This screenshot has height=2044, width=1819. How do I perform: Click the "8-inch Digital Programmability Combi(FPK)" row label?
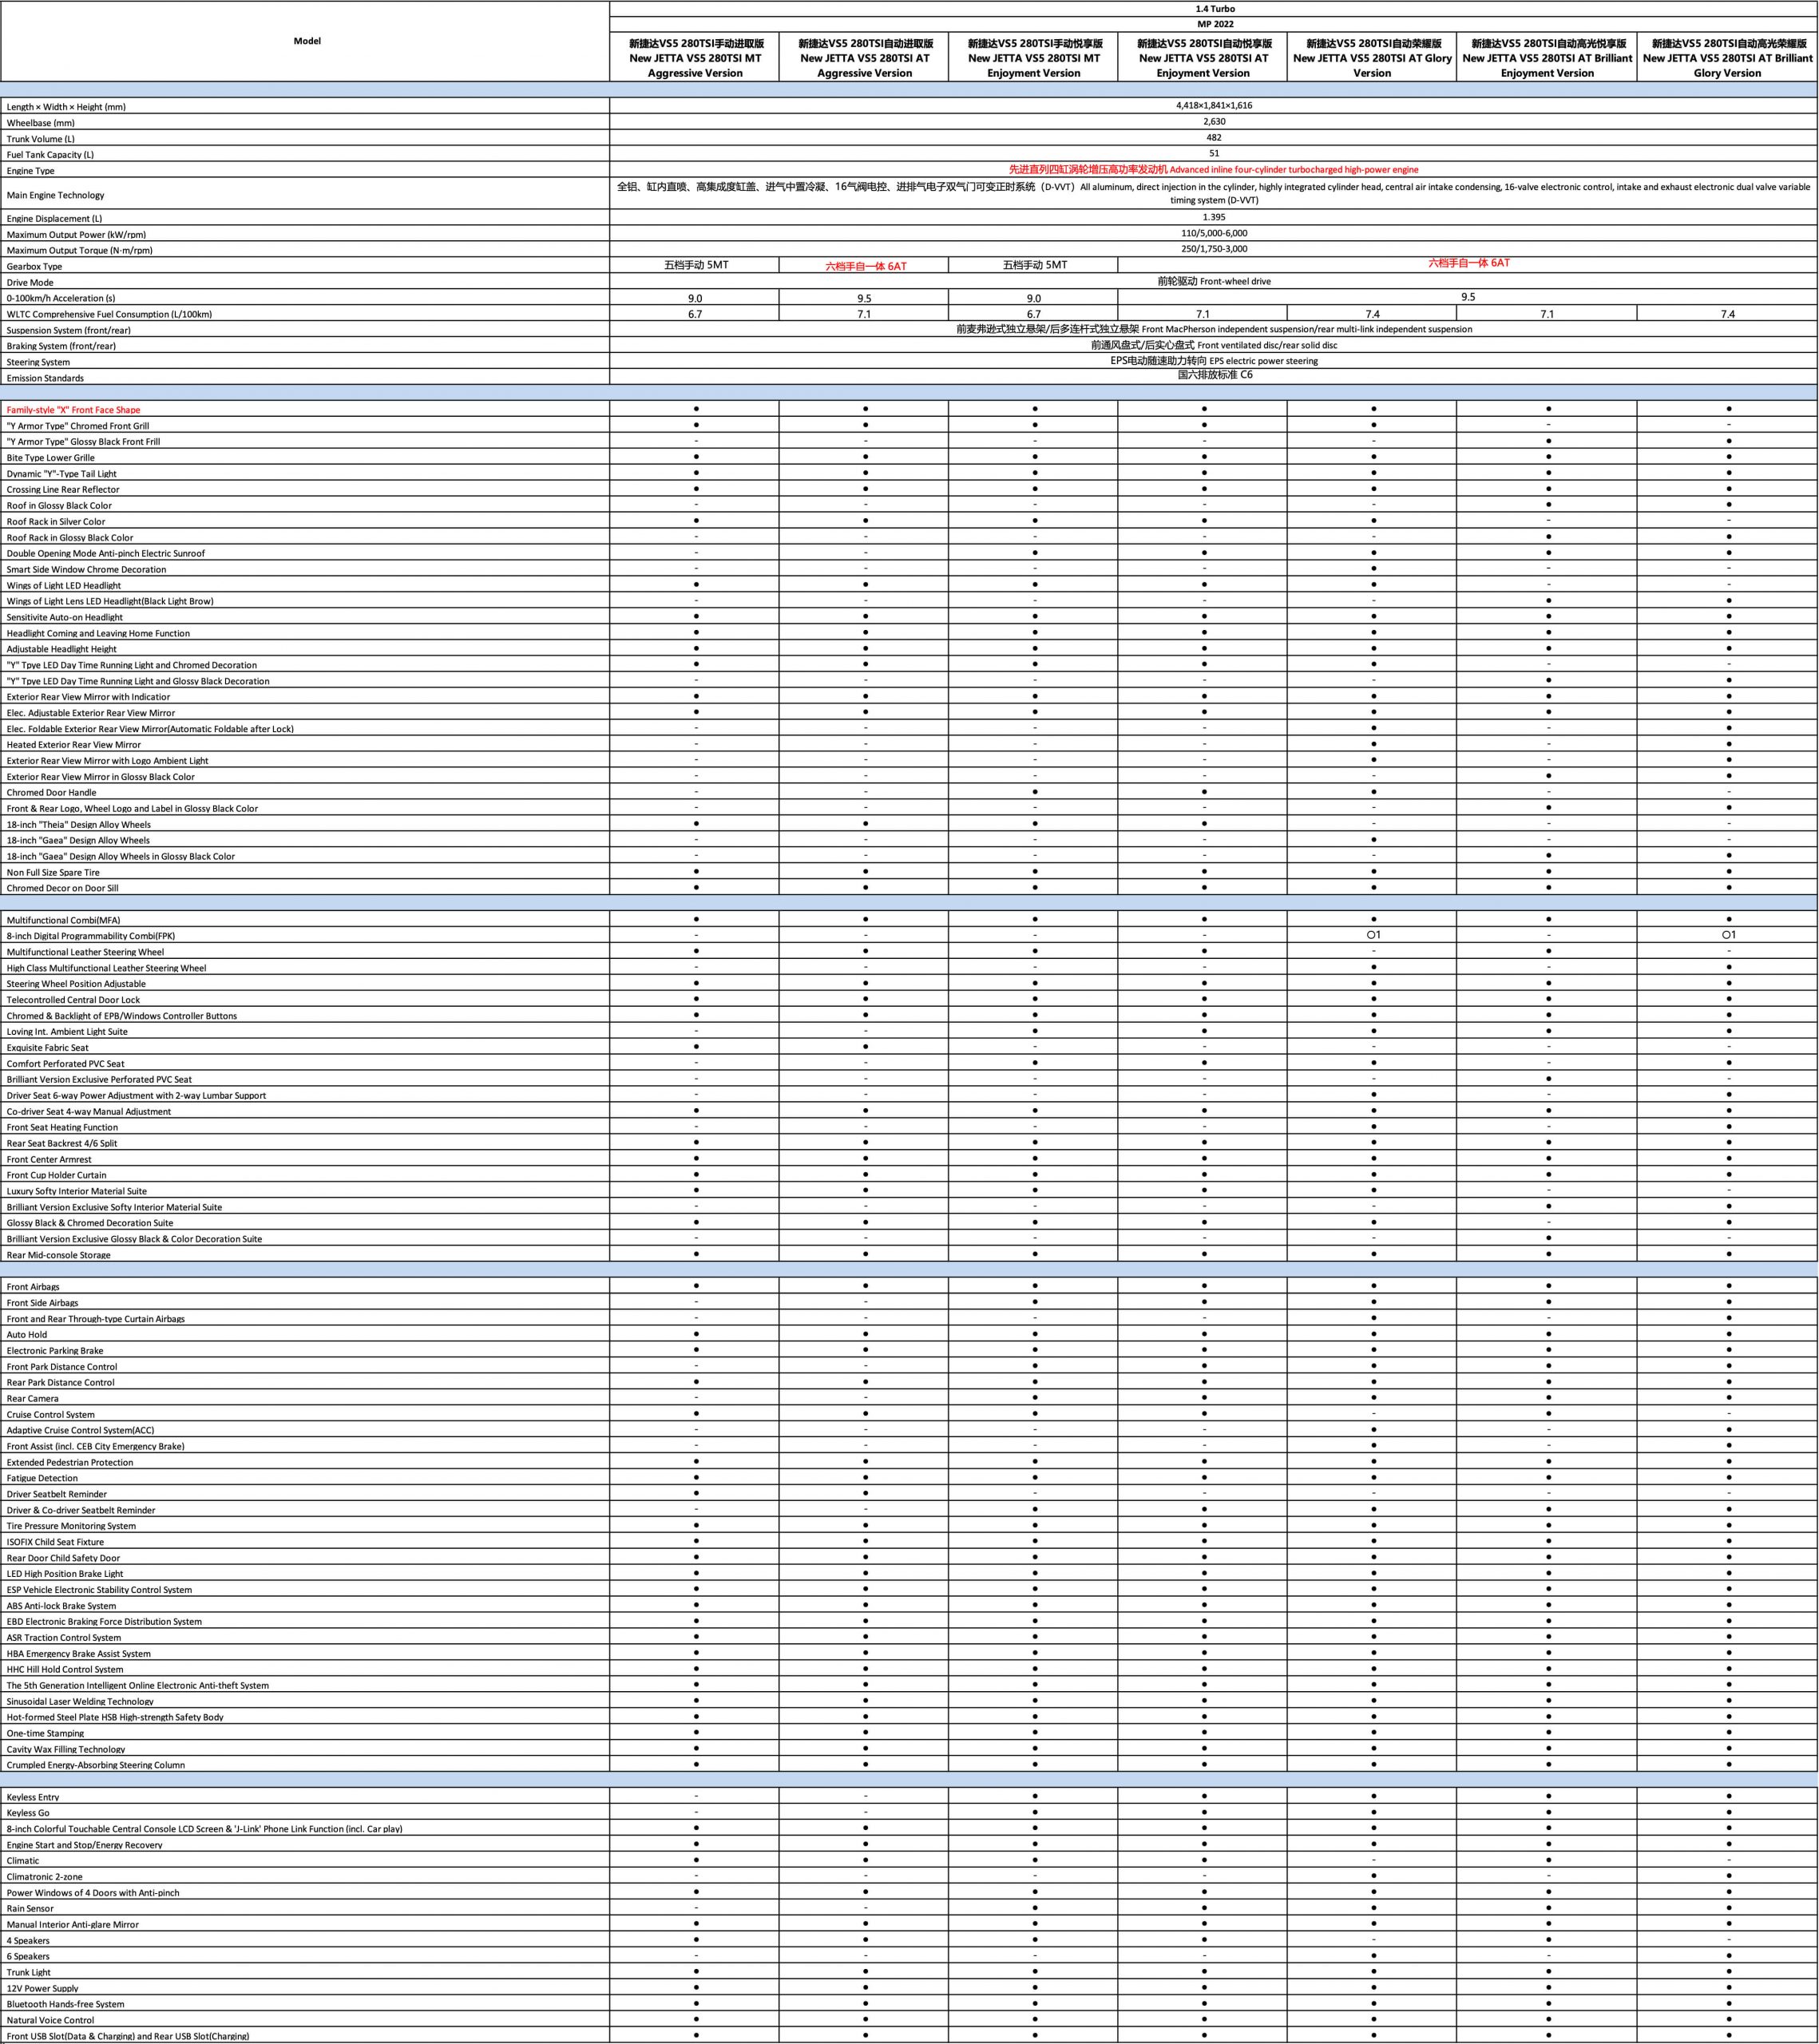(x=90, y=936)
